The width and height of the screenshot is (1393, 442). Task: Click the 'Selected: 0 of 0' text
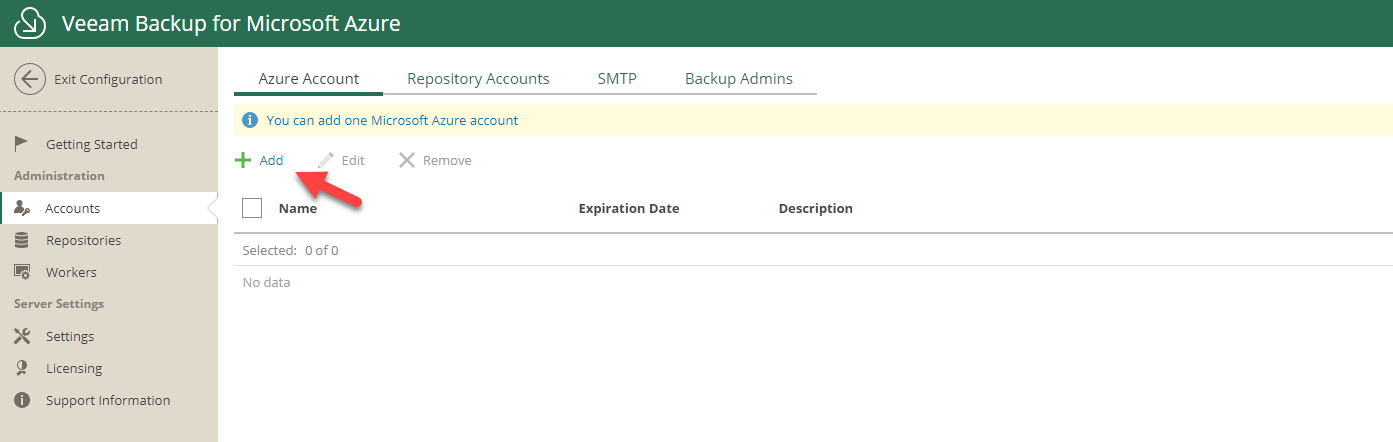291,250
